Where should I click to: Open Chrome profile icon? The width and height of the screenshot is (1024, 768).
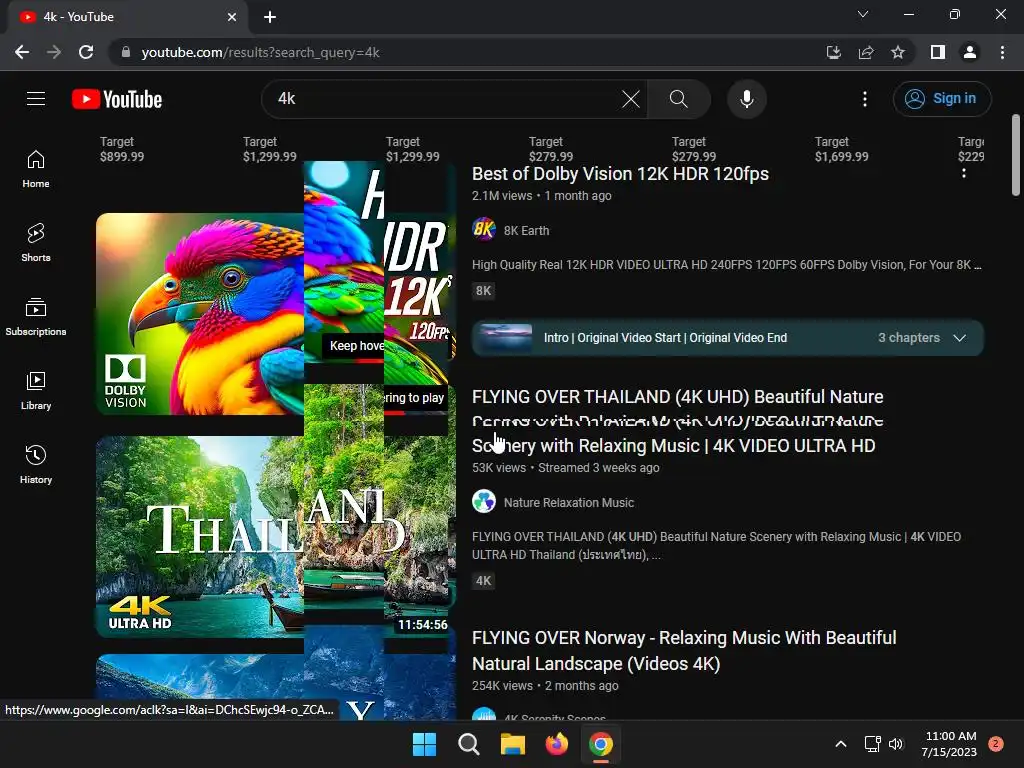(970, 52)
